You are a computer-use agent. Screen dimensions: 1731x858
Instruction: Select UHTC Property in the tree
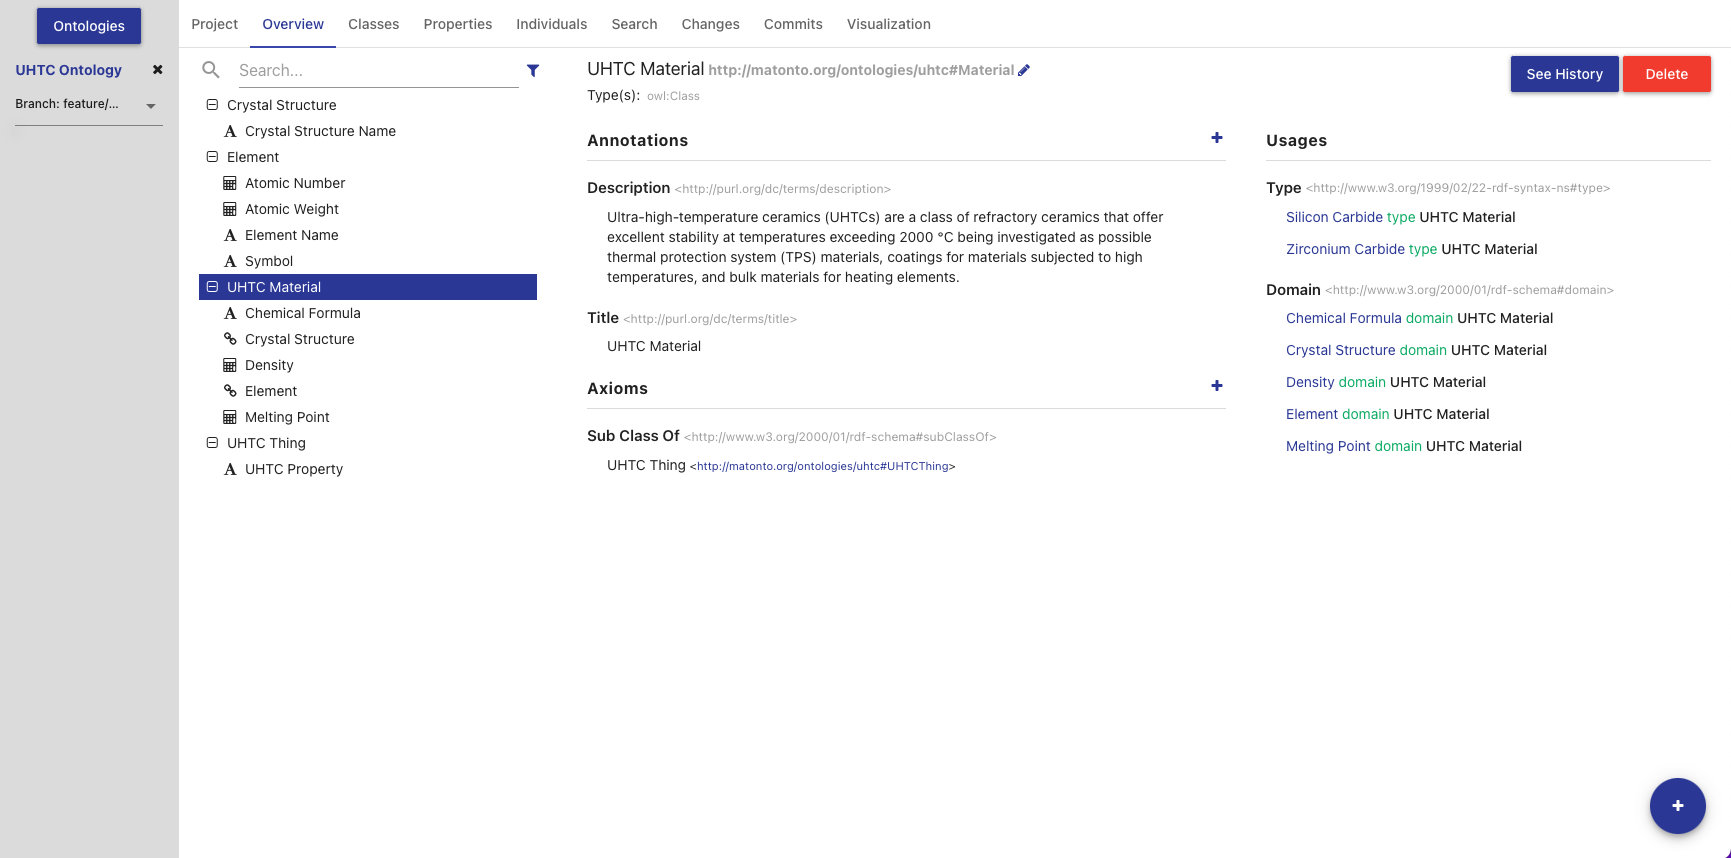click(294, 469)
